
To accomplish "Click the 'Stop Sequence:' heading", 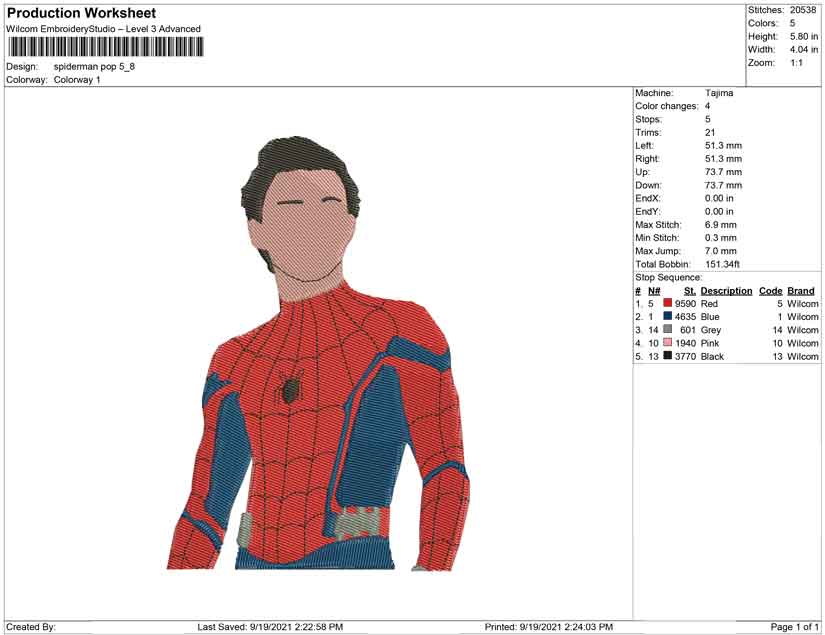I will (668, 277).
